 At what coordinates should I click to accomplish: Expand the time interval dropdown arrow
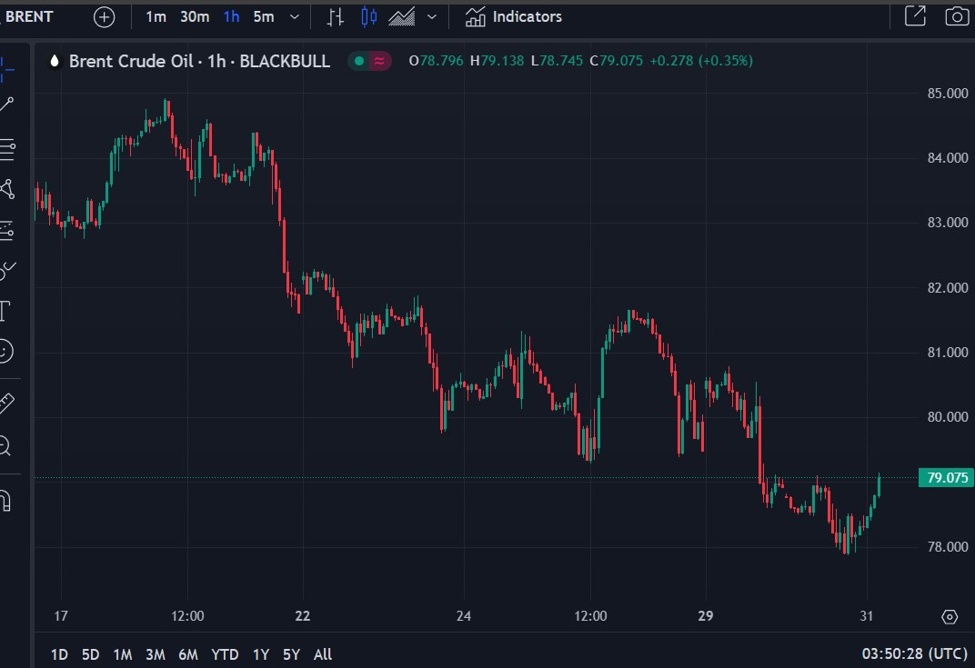point(294,17)
